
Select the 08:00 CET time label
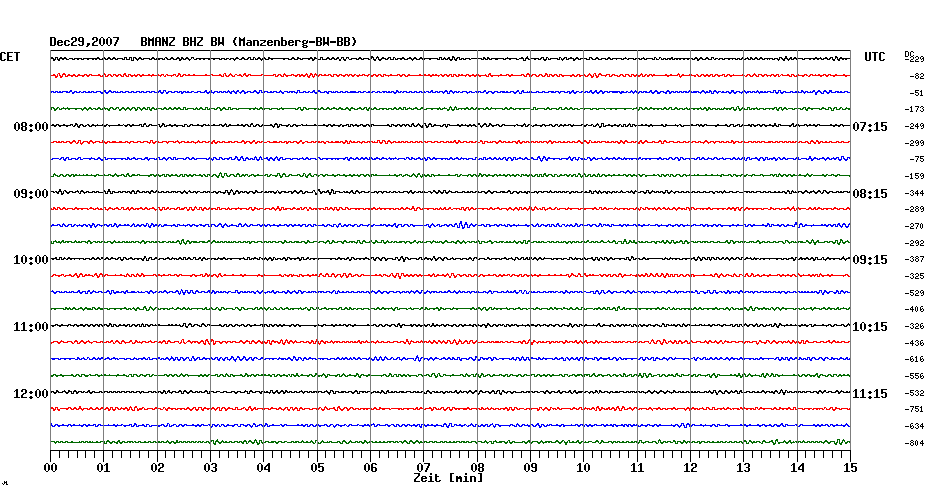pos(31,127)
